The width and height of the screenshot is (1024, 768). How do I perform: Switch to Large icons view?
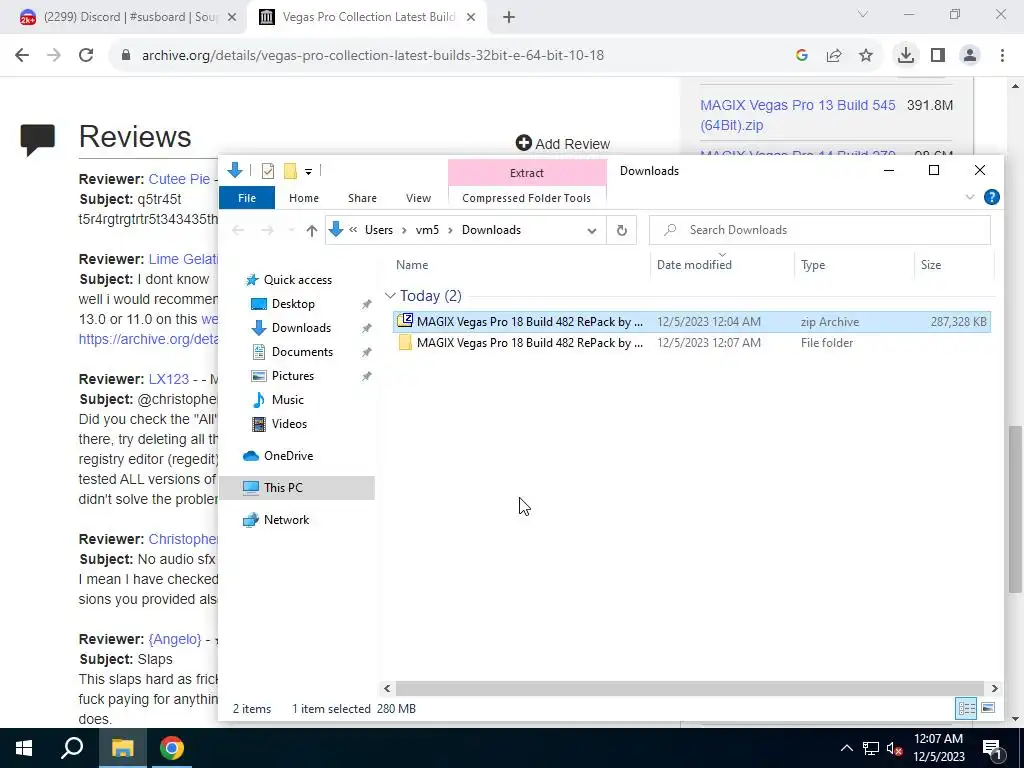point(988,708)
